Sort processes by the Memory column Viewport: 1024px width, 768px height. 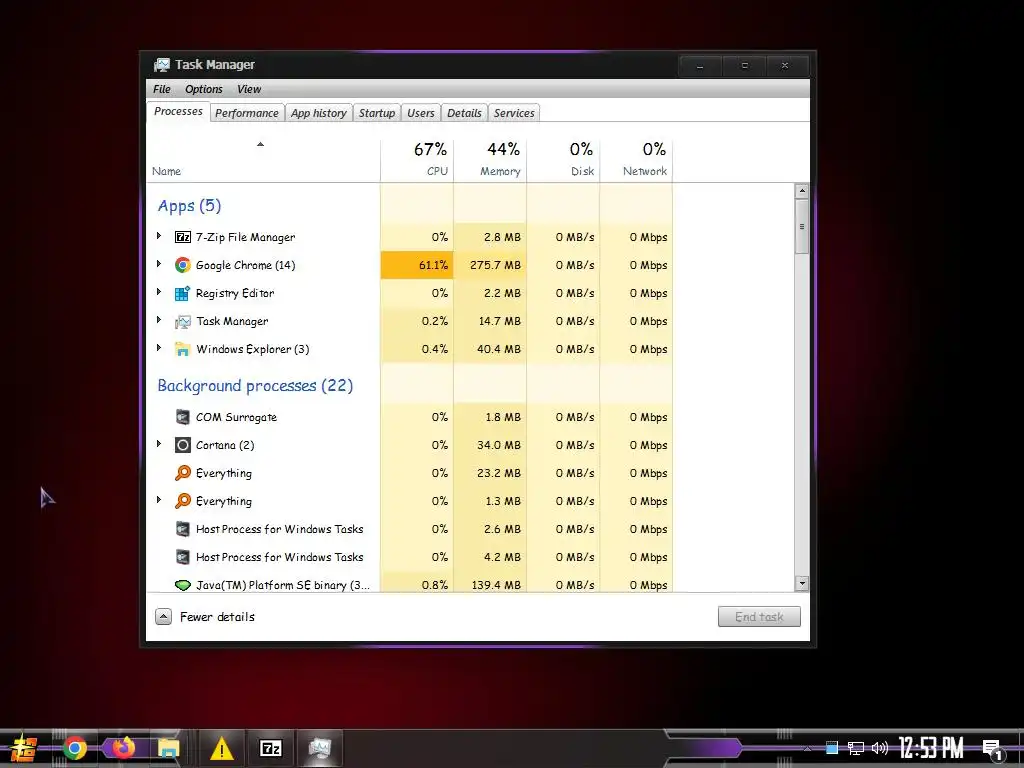pos(490,159)
